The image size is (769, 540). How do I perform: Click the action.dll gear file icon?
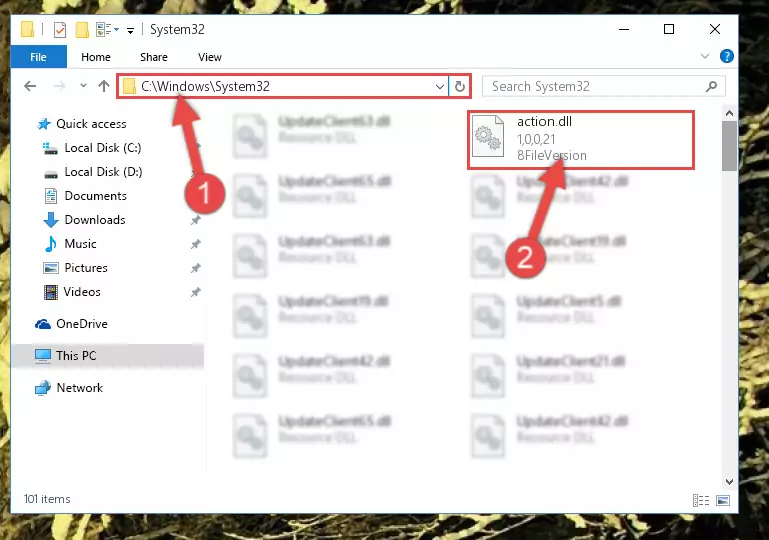(x=488, y=137)
